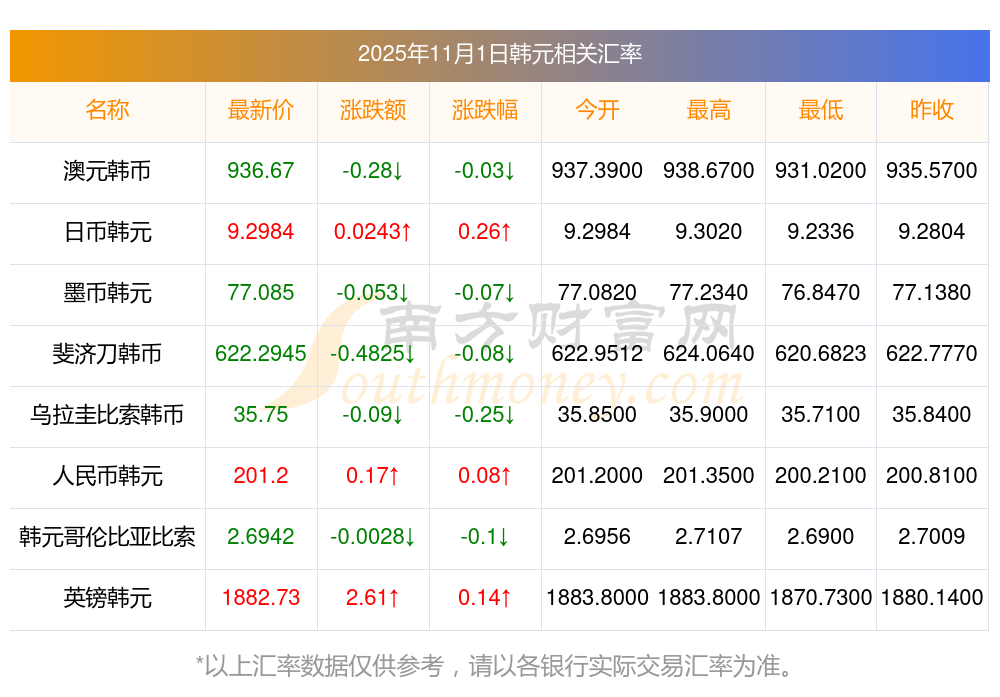The image size is (1000, 697).
Task: Click change percent 0.14↑
Action: 485,598
